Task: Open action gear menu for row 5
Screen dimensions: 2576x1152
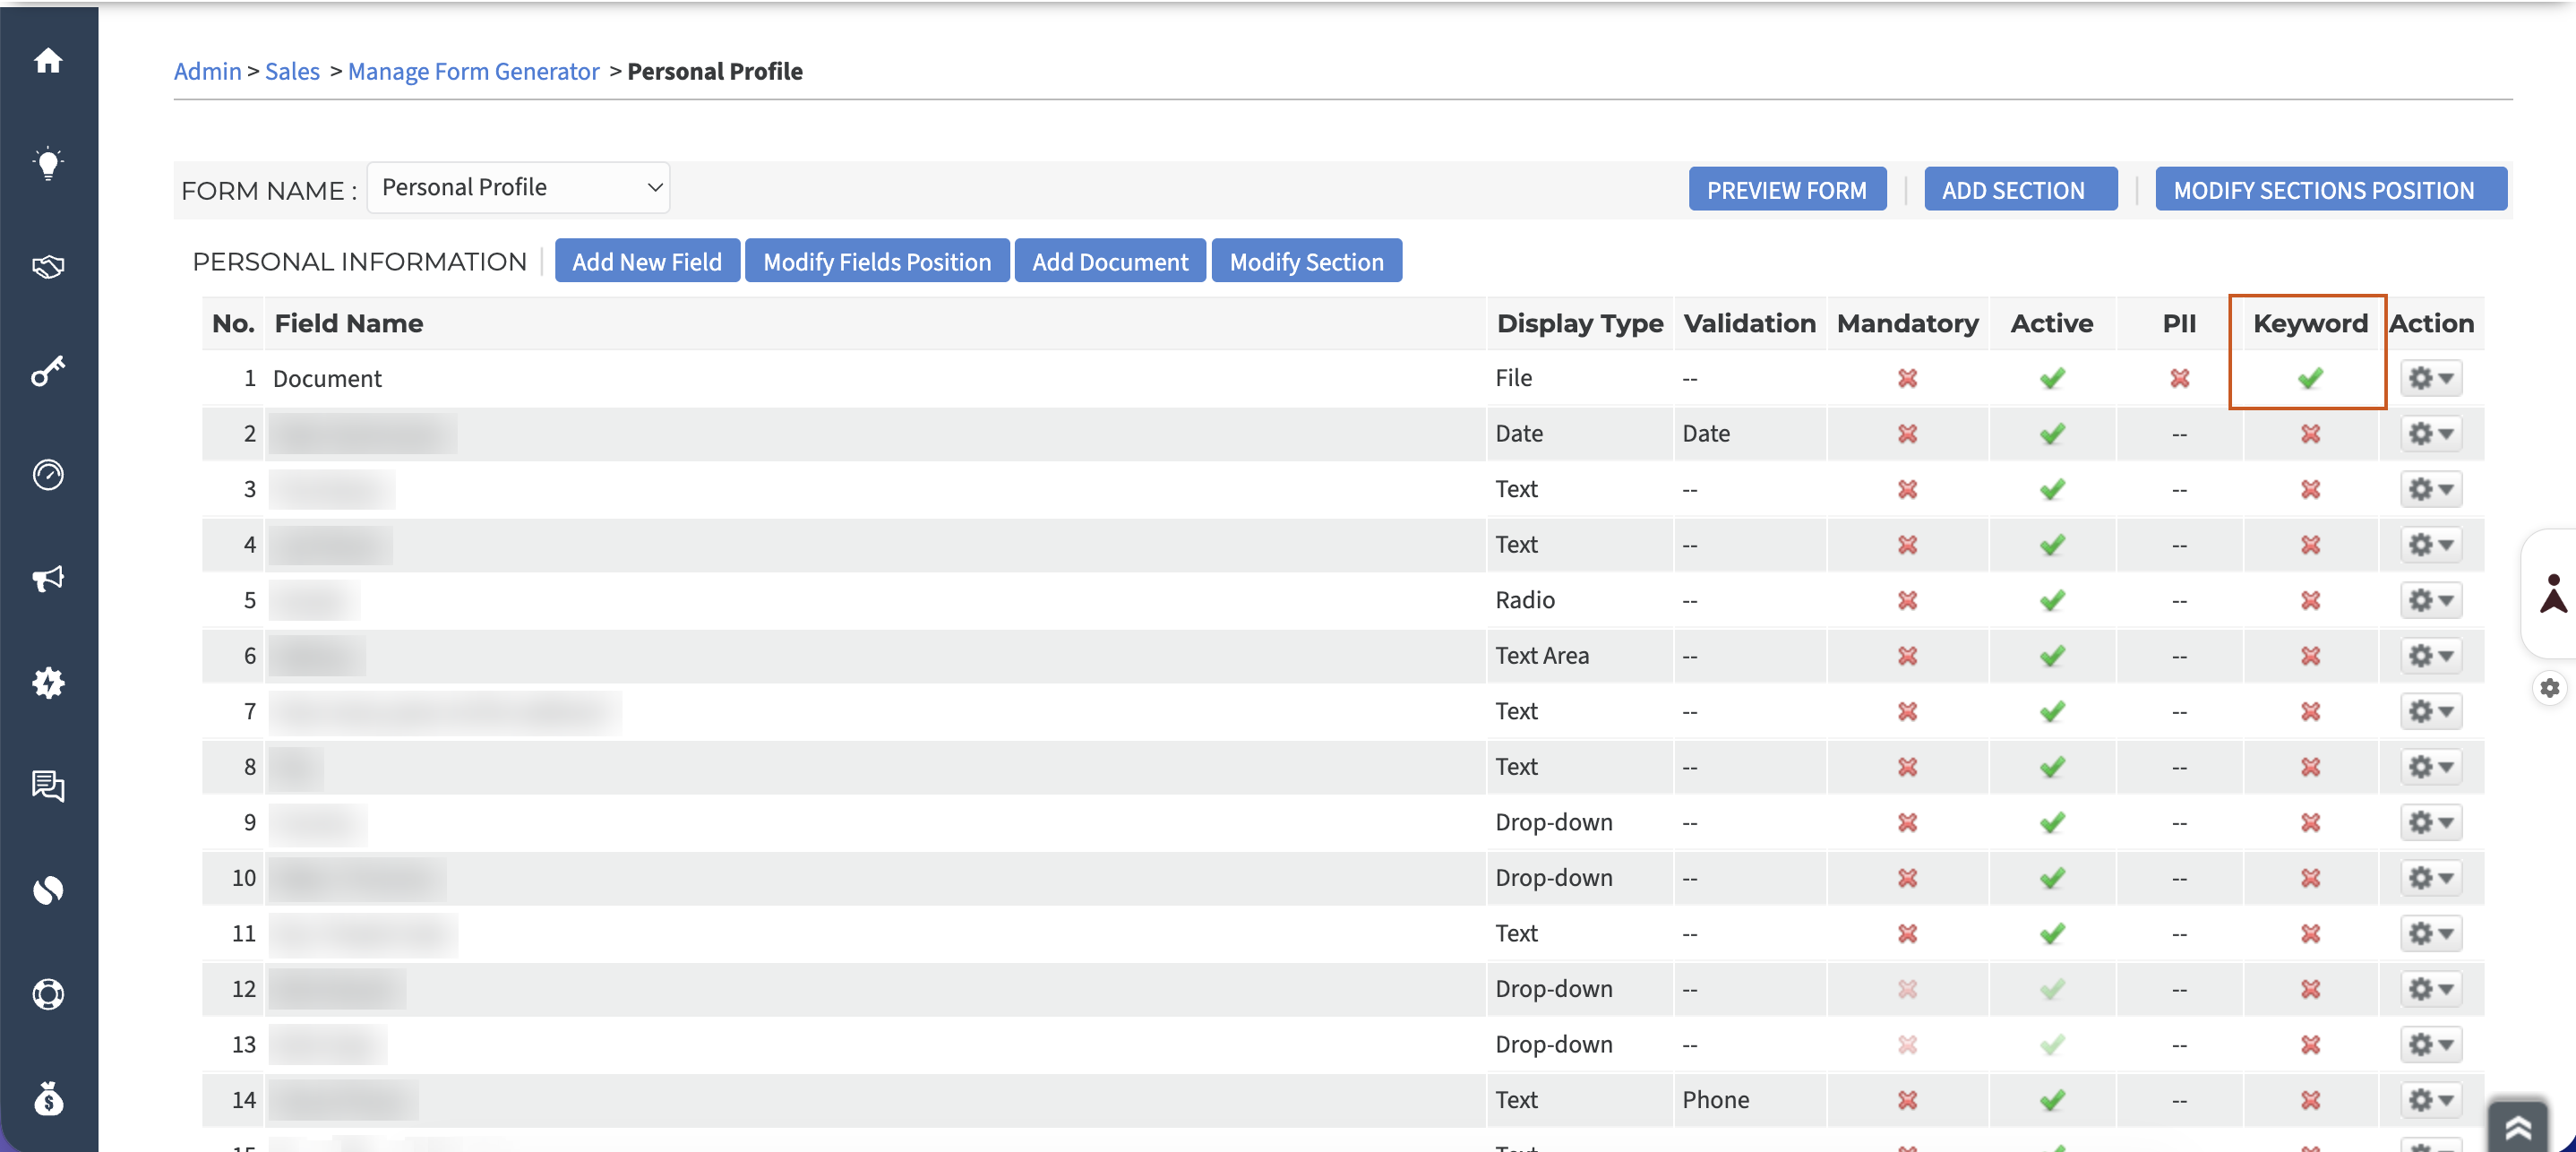Action: (x=2431, y=600)
